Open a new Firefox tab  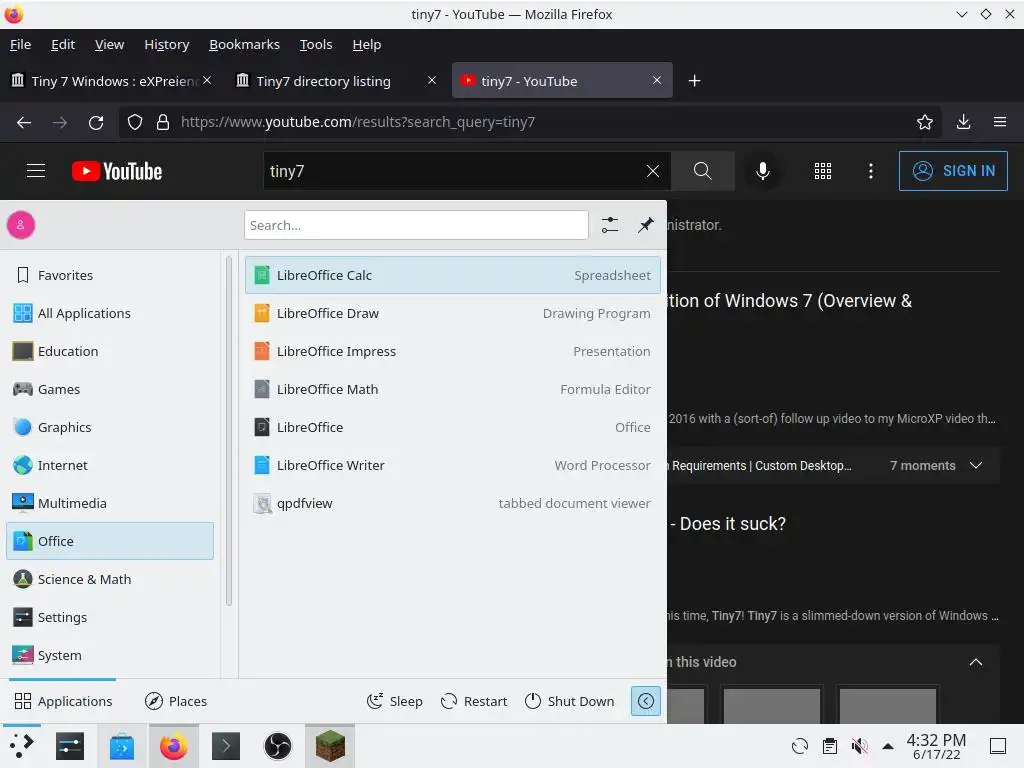tap(694, 80)
